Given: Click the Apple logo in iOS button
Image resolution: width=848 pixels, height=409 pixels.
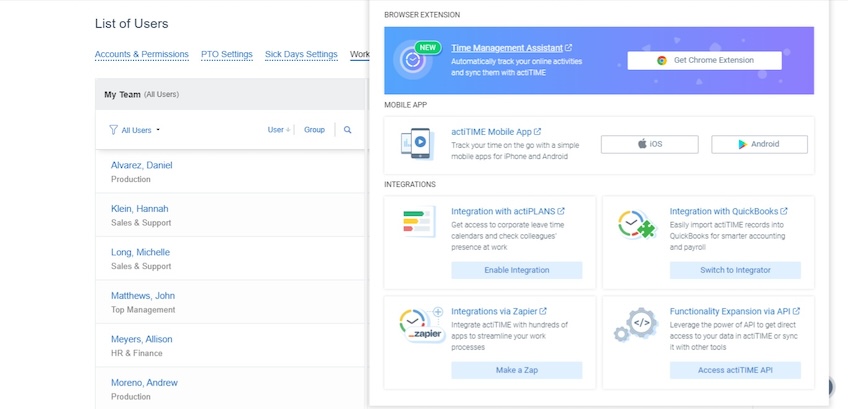Looking at the screenshot, I should pos(642,144).
